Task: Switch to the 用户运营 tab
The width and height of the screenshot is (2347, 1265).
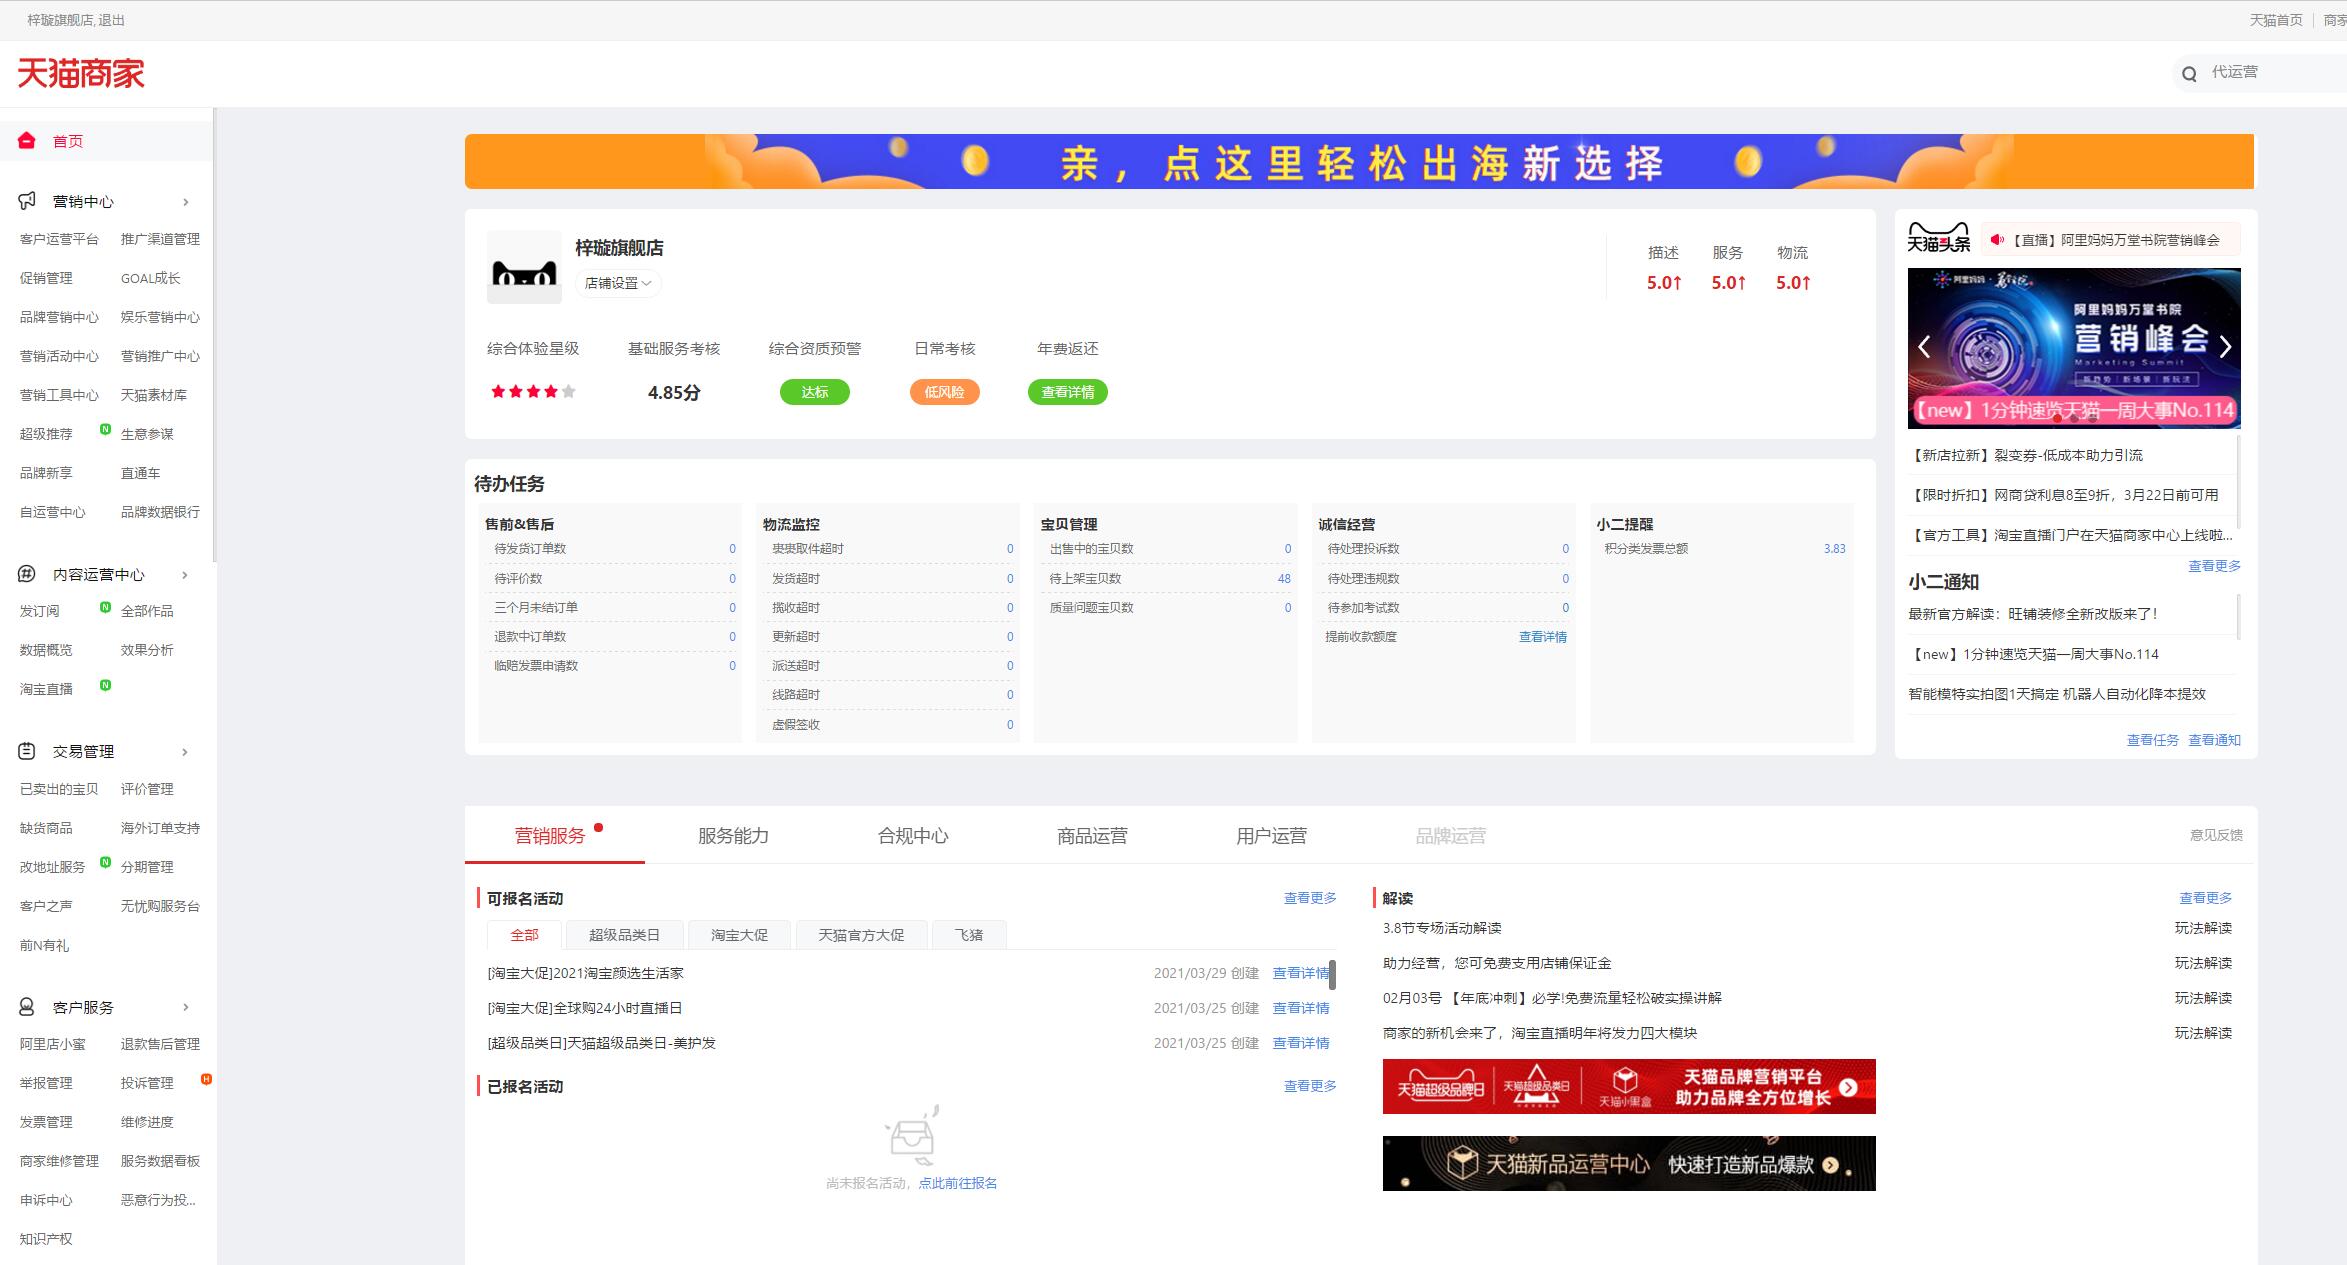Action: (1271, 836)
